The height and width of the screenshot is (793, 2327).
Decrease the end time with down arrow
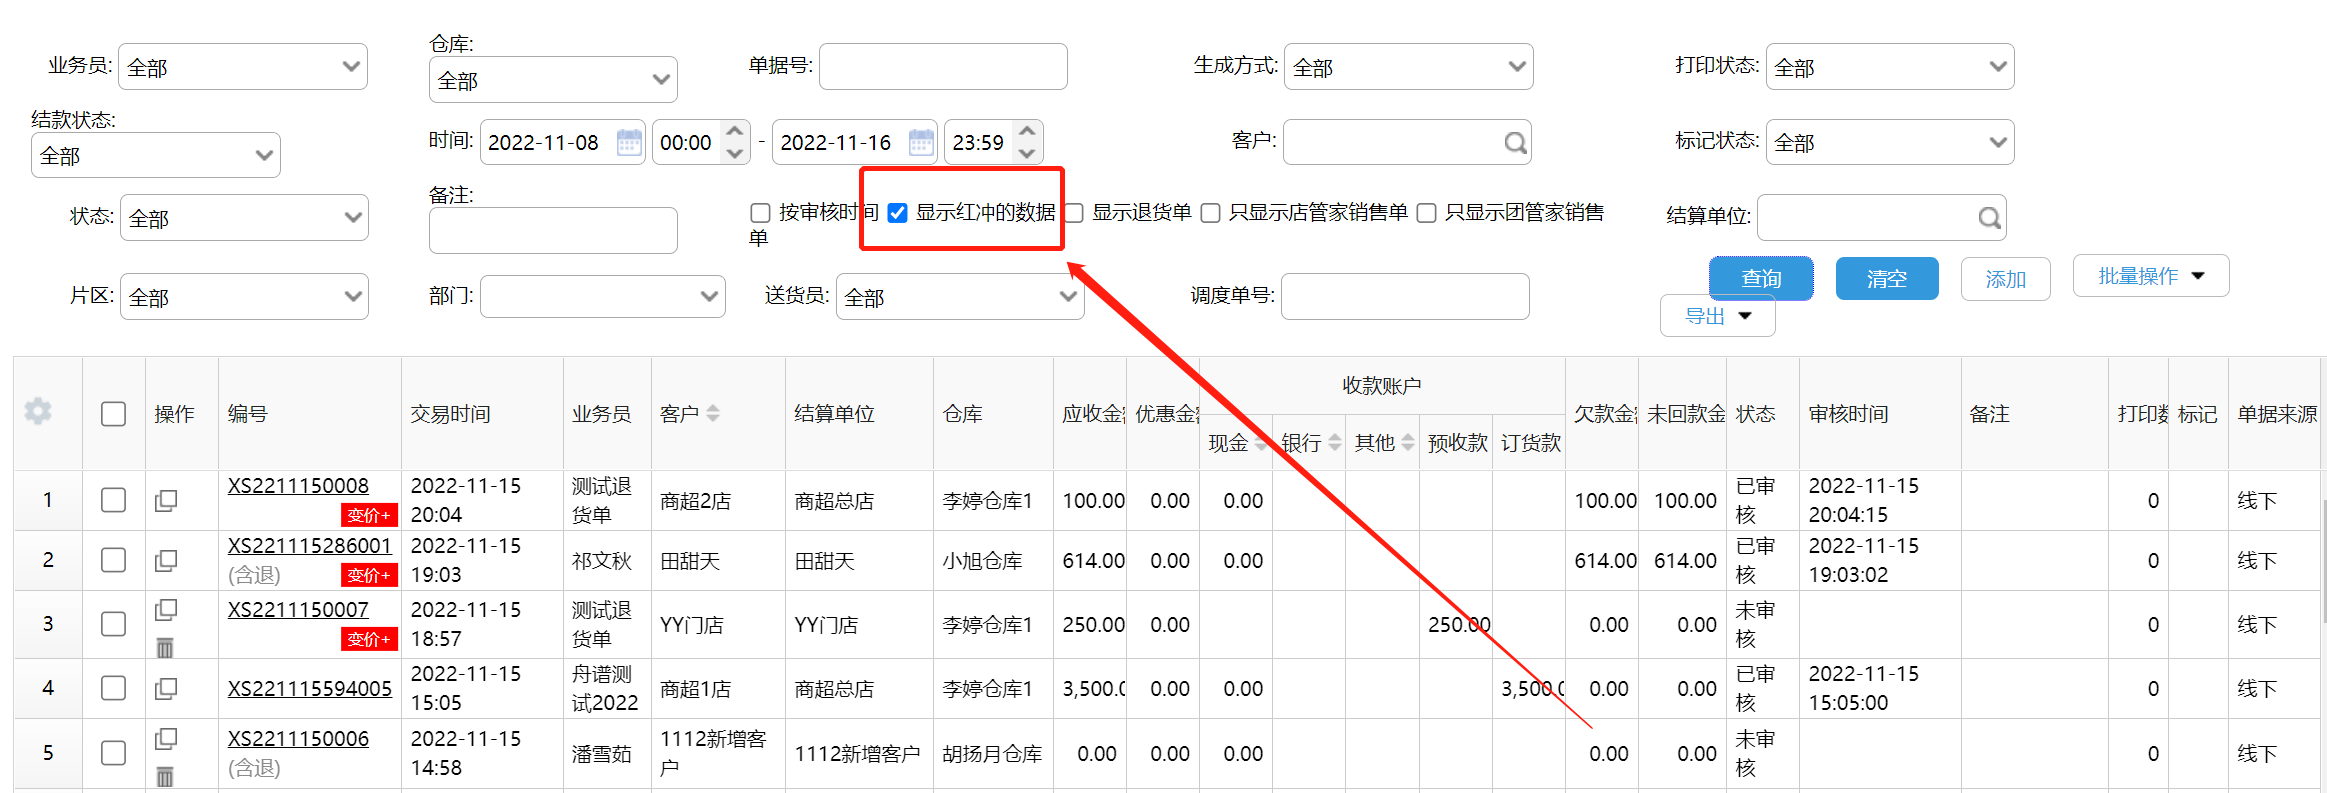click(x=1027, y=153)
